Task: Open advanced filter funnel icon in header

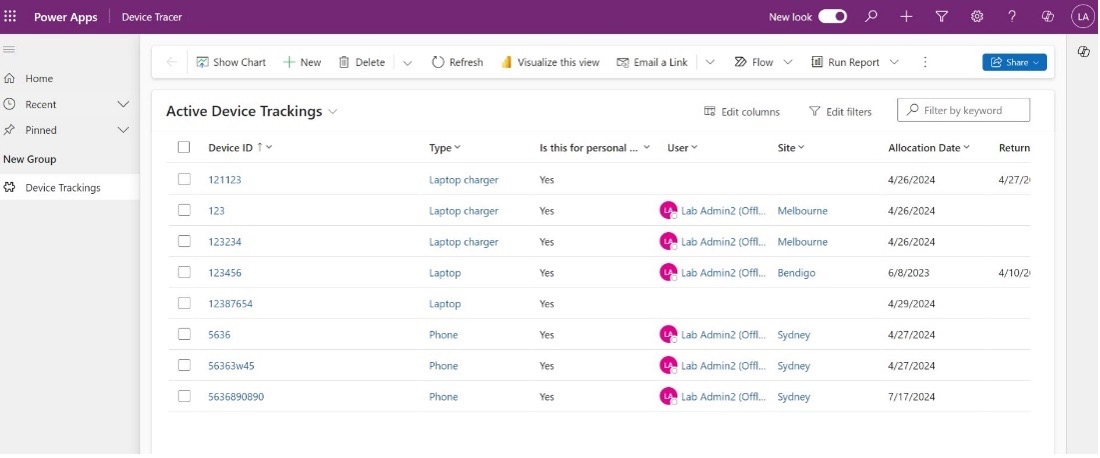Action: [941, 17]
